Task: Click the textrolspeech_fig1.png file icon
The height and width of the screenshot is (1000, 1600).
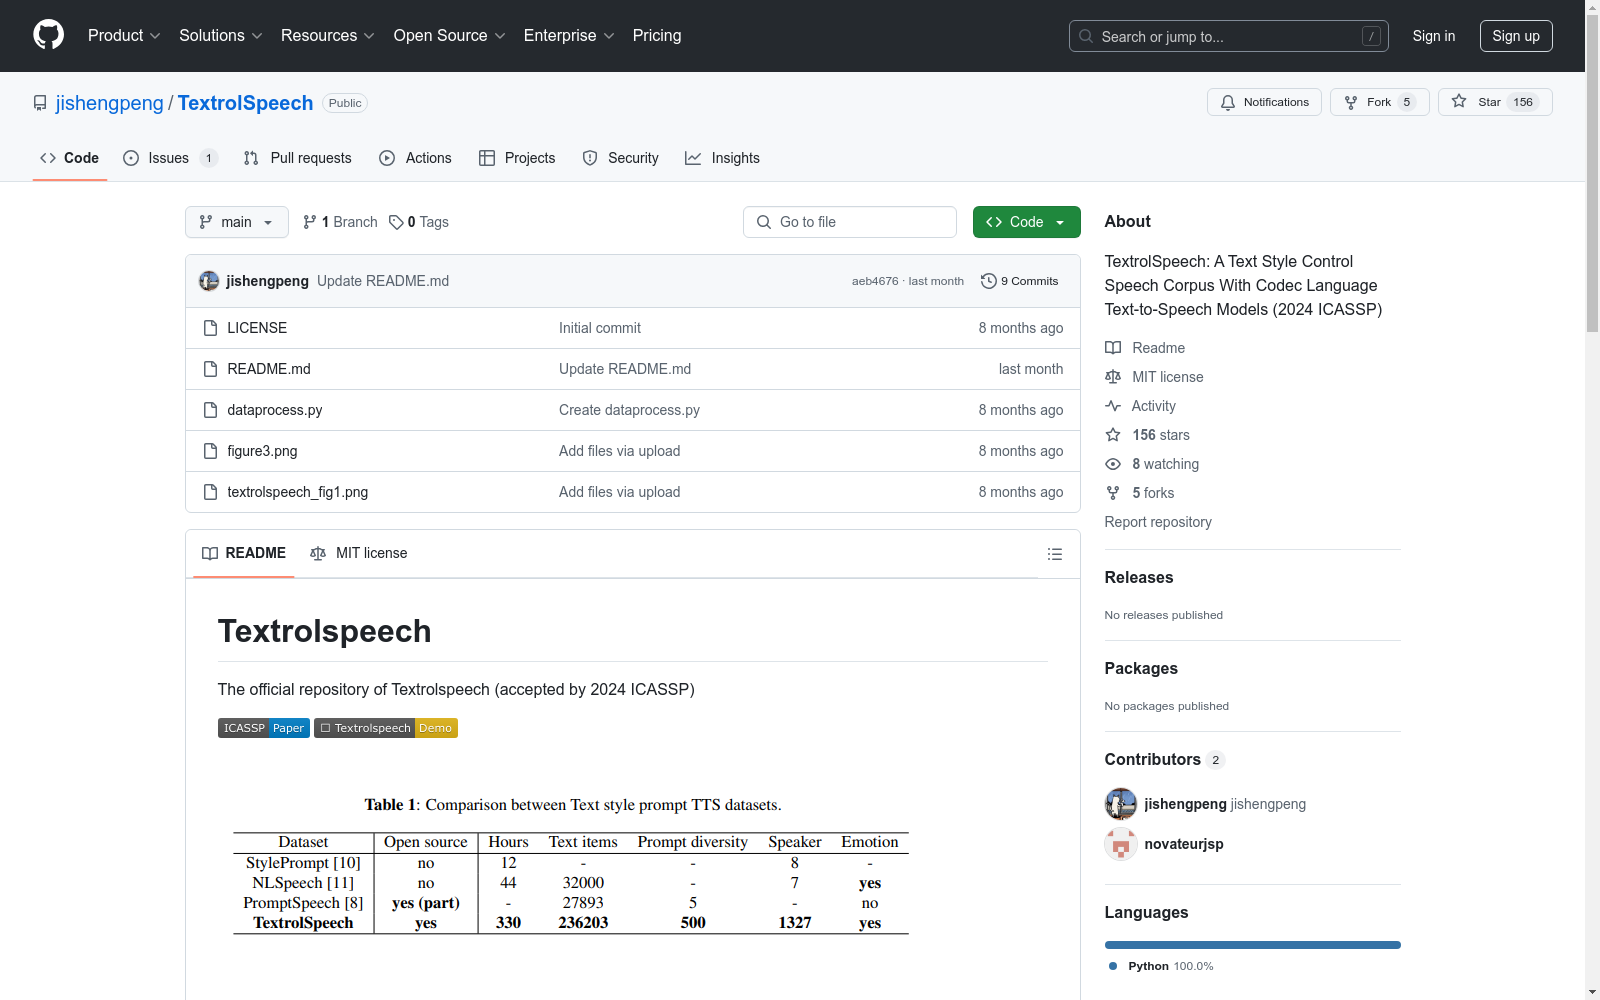Action: tap(210, 492)
